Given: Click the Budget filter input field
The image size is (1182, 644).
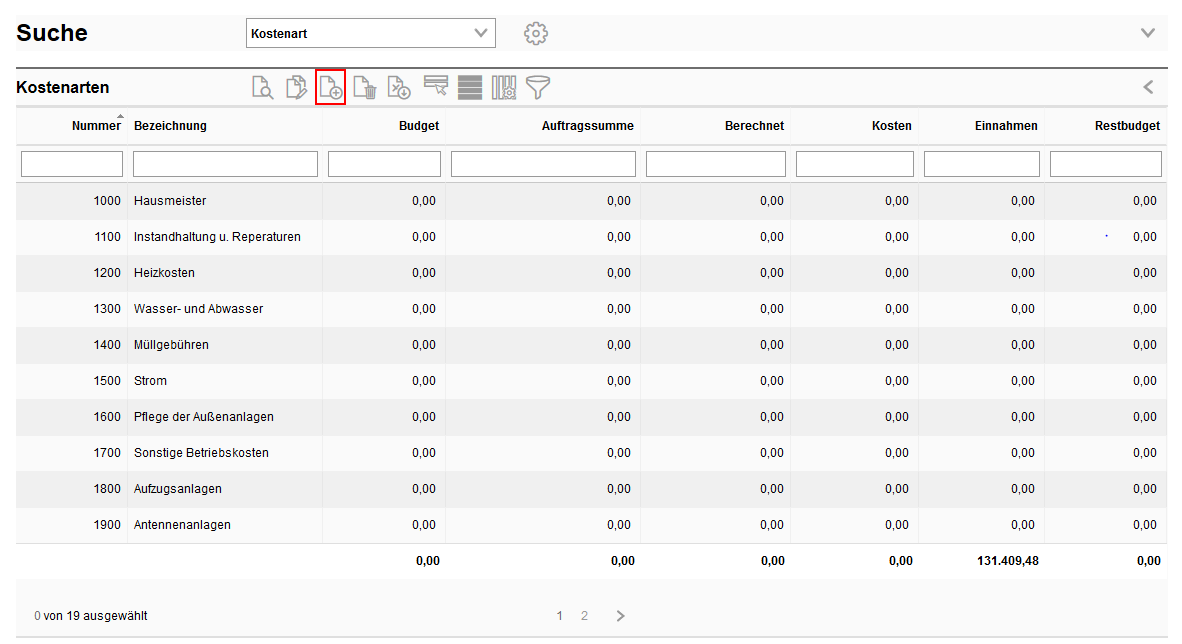Looking at the screenshot, I should 384,164.
